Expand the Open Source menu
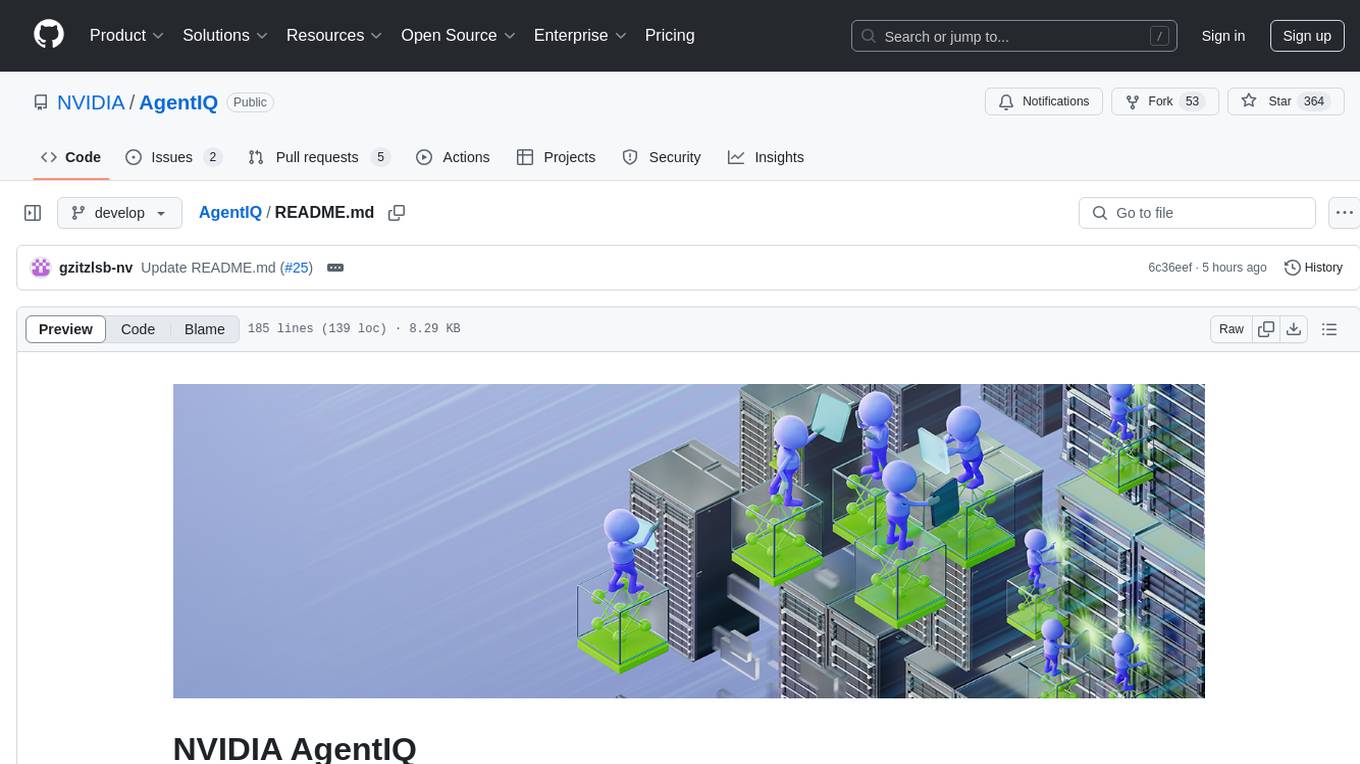Viewport: 1360px width, 764px height. [458, 35]
